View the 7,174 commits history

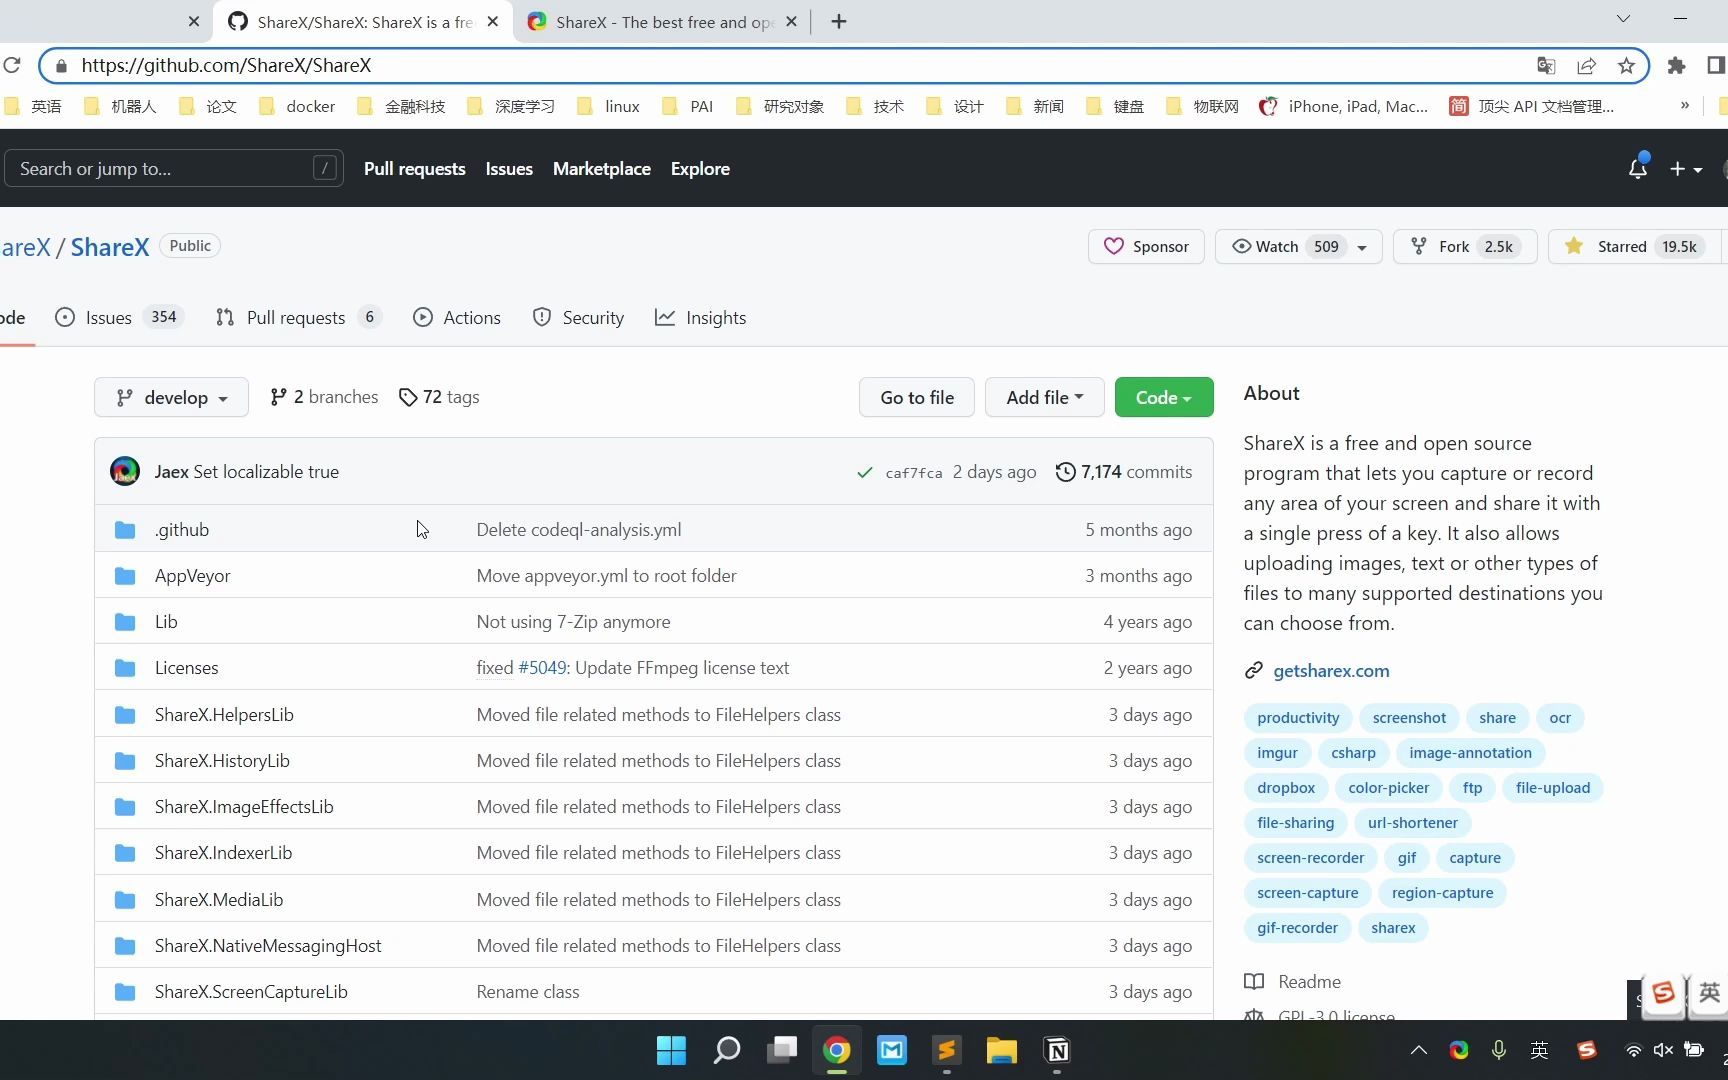tap(1124, 471)
